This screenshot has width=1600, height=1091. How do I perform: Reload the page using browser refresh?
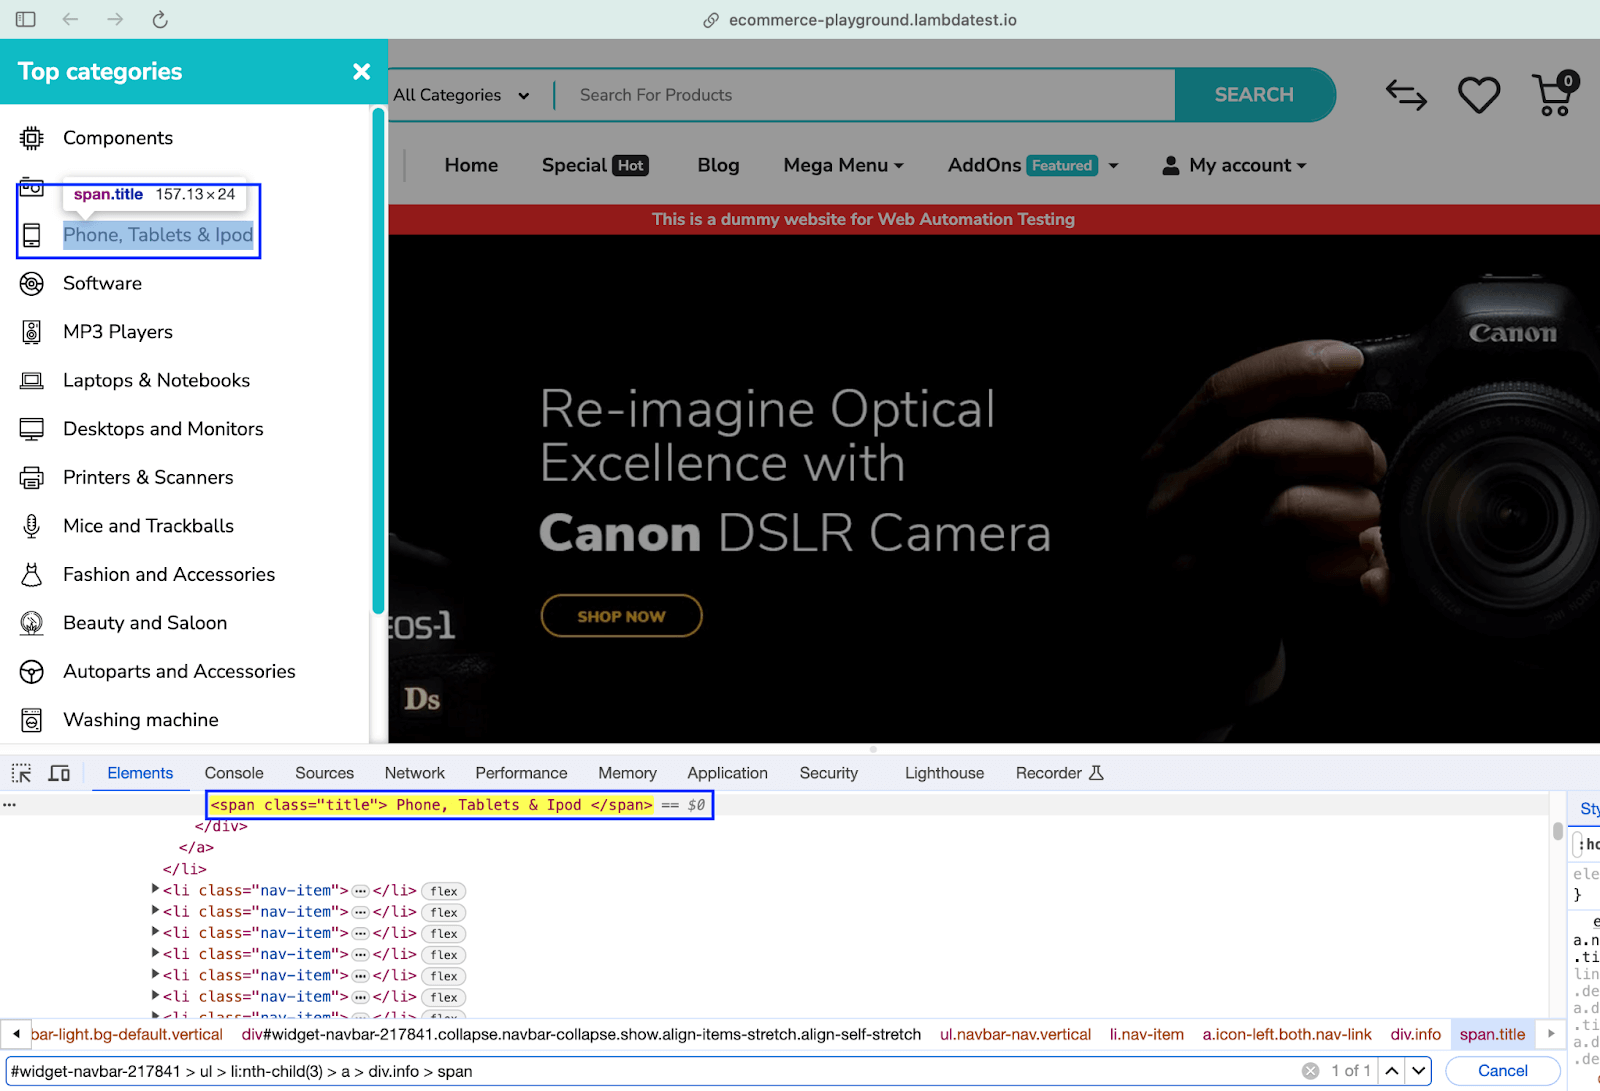coord(160,20)
